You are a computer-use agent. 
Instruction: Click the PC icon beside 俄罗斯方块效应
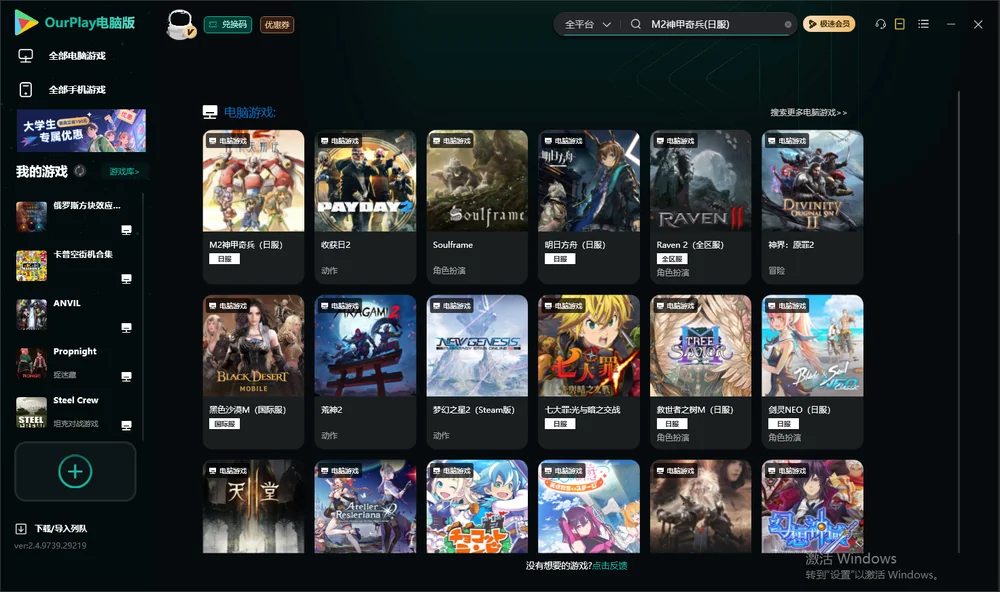point(126,230)
